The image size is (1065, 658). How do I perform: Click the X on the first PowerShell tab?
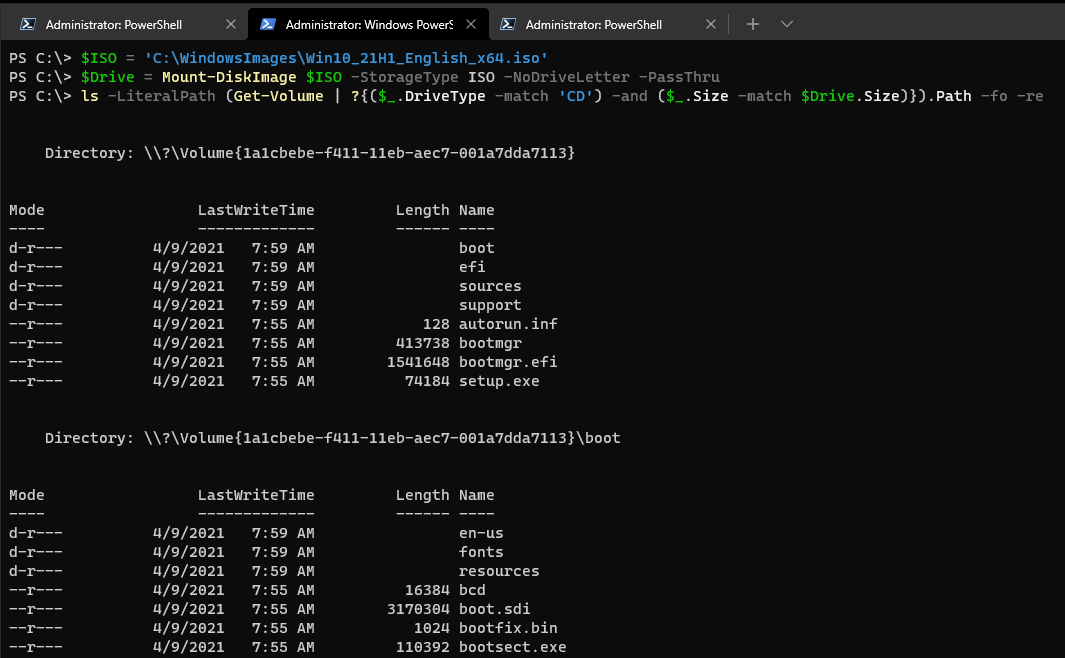pos(231,22)
